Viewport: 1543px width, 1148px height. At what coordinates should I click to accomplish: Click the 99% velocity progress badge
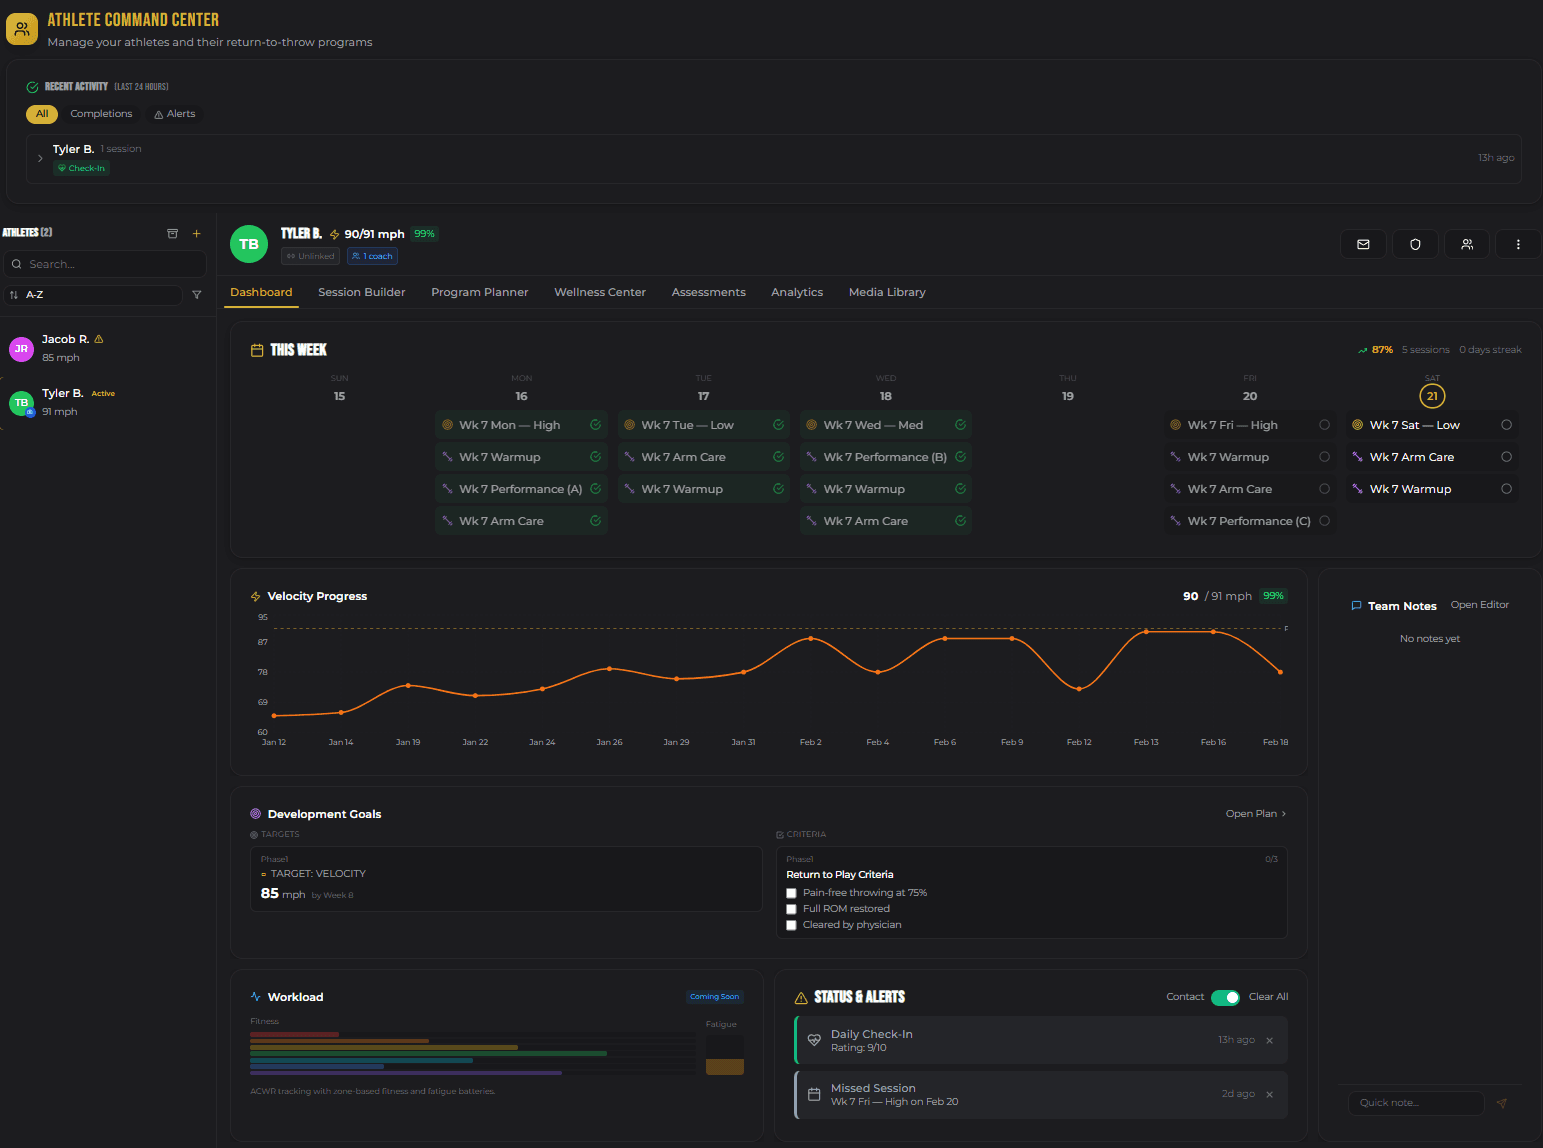coord(1272,595)
